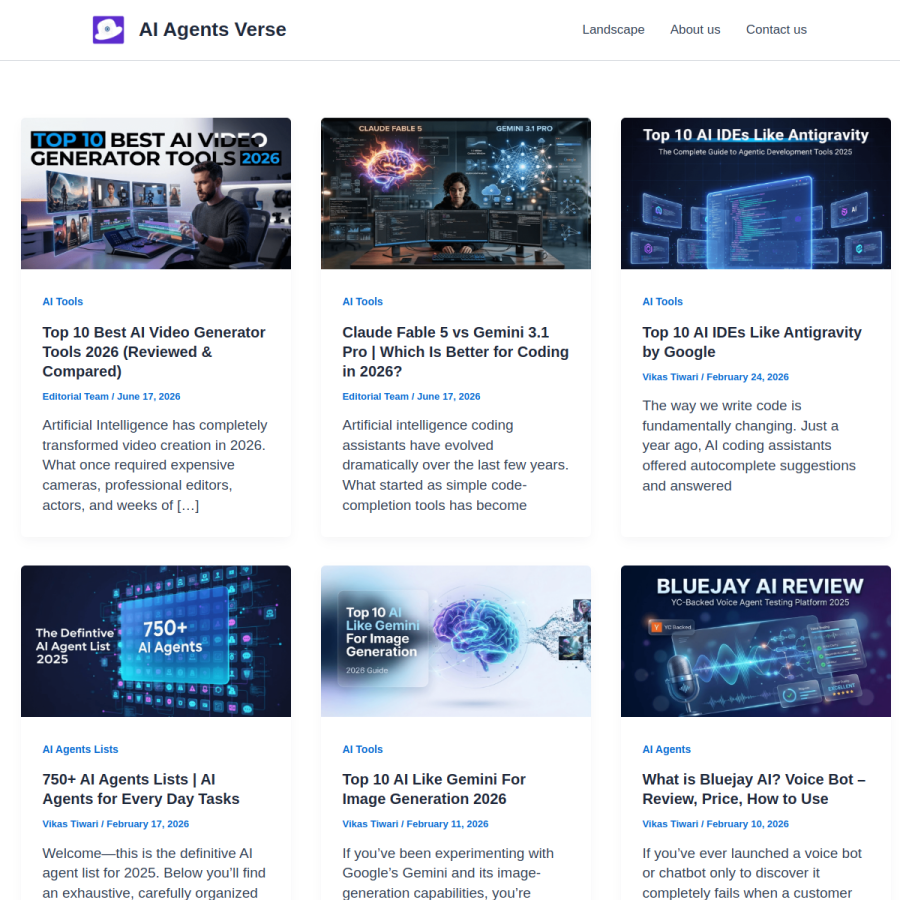Open Top 10 AI Like Gemini title

(x=434, y=789)
